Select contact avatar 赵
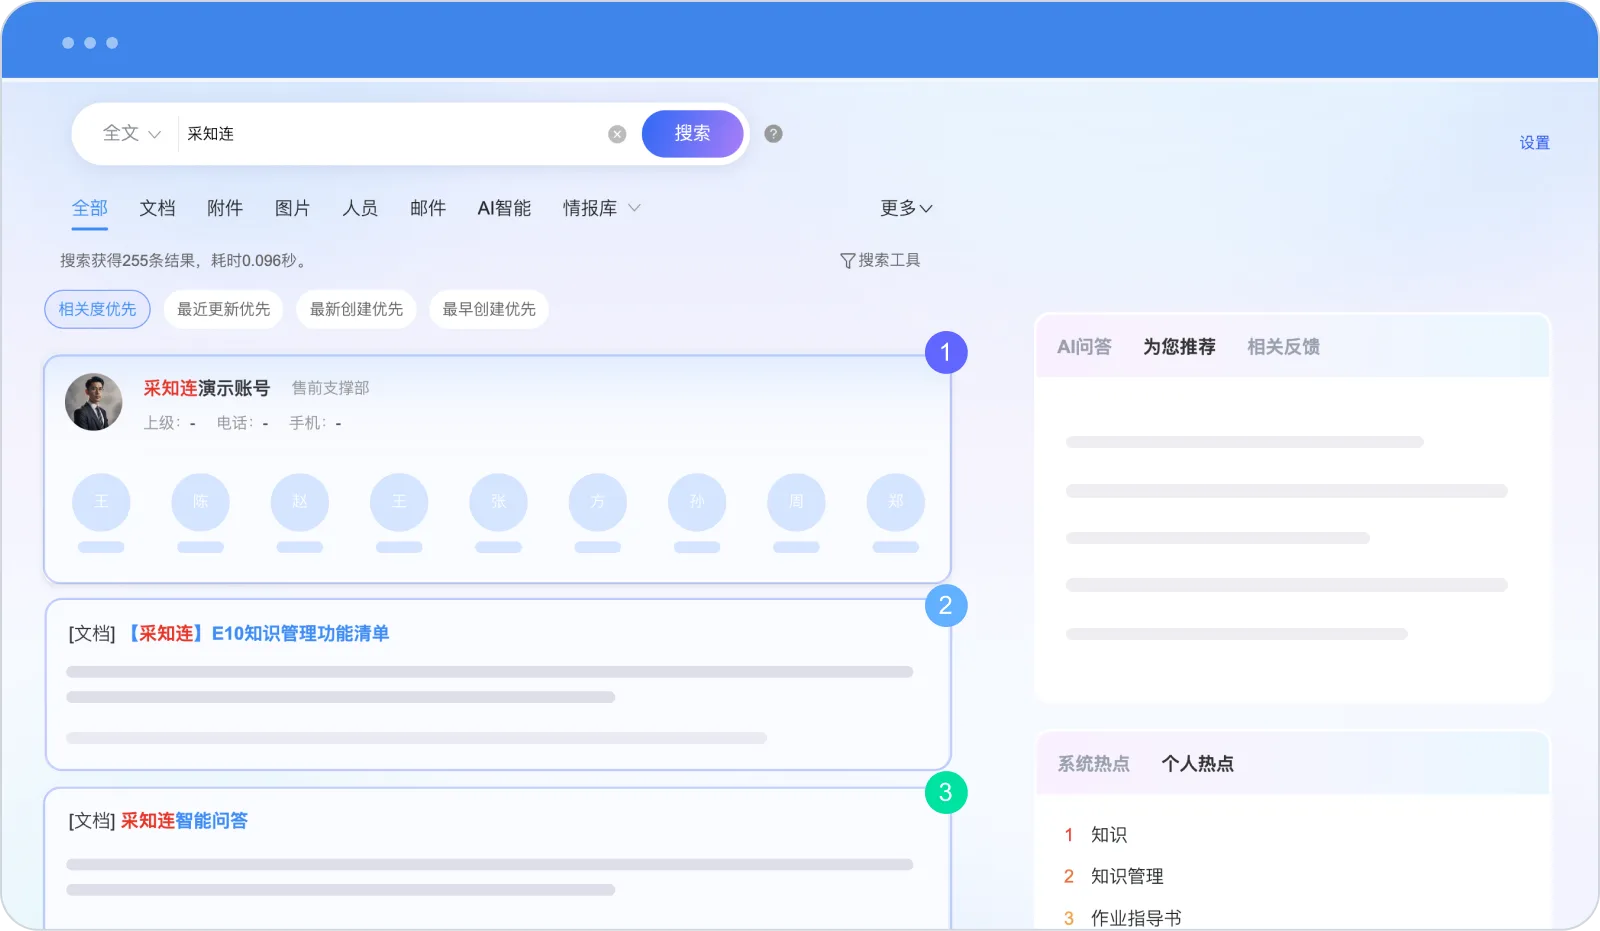1600x931 pixels. click(x=300, y=502)
